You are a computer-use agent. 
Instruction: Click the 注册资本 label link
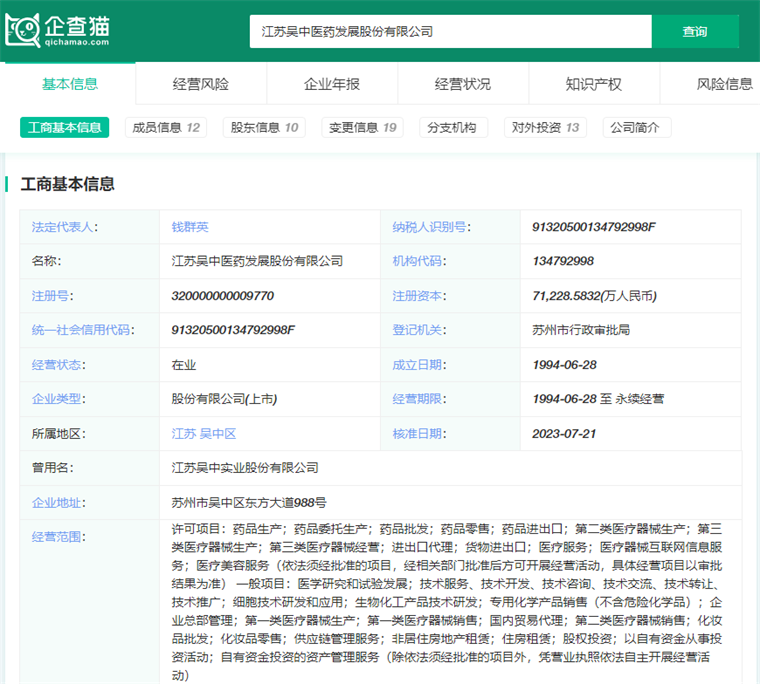click(417, 296)
